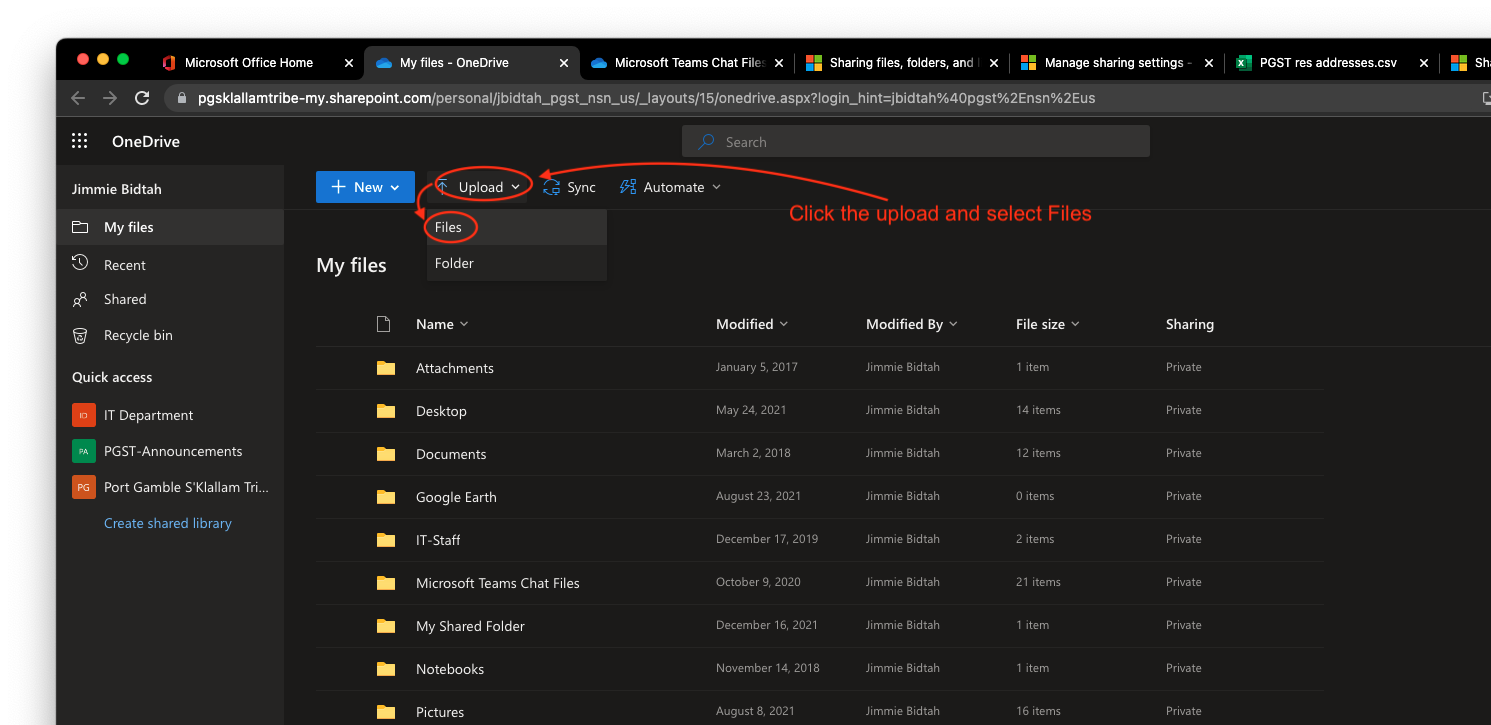Open the New dropdown button
The height and width of the screenshot is (725, 1491).
tap(365, 187)
